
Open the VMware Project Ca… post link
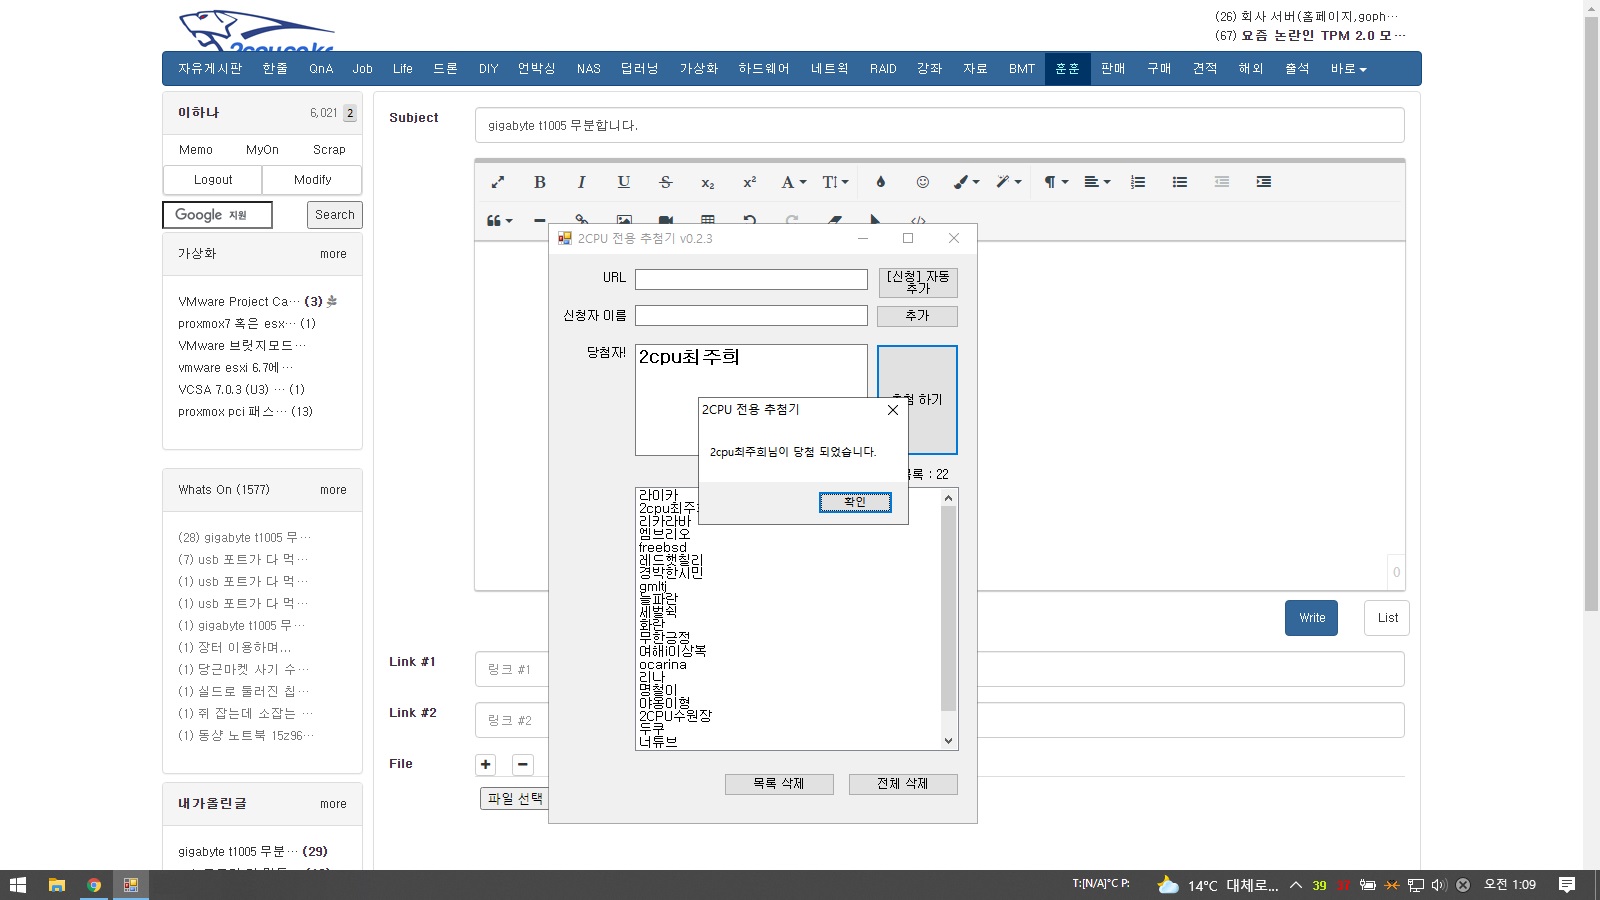[239, 301]
